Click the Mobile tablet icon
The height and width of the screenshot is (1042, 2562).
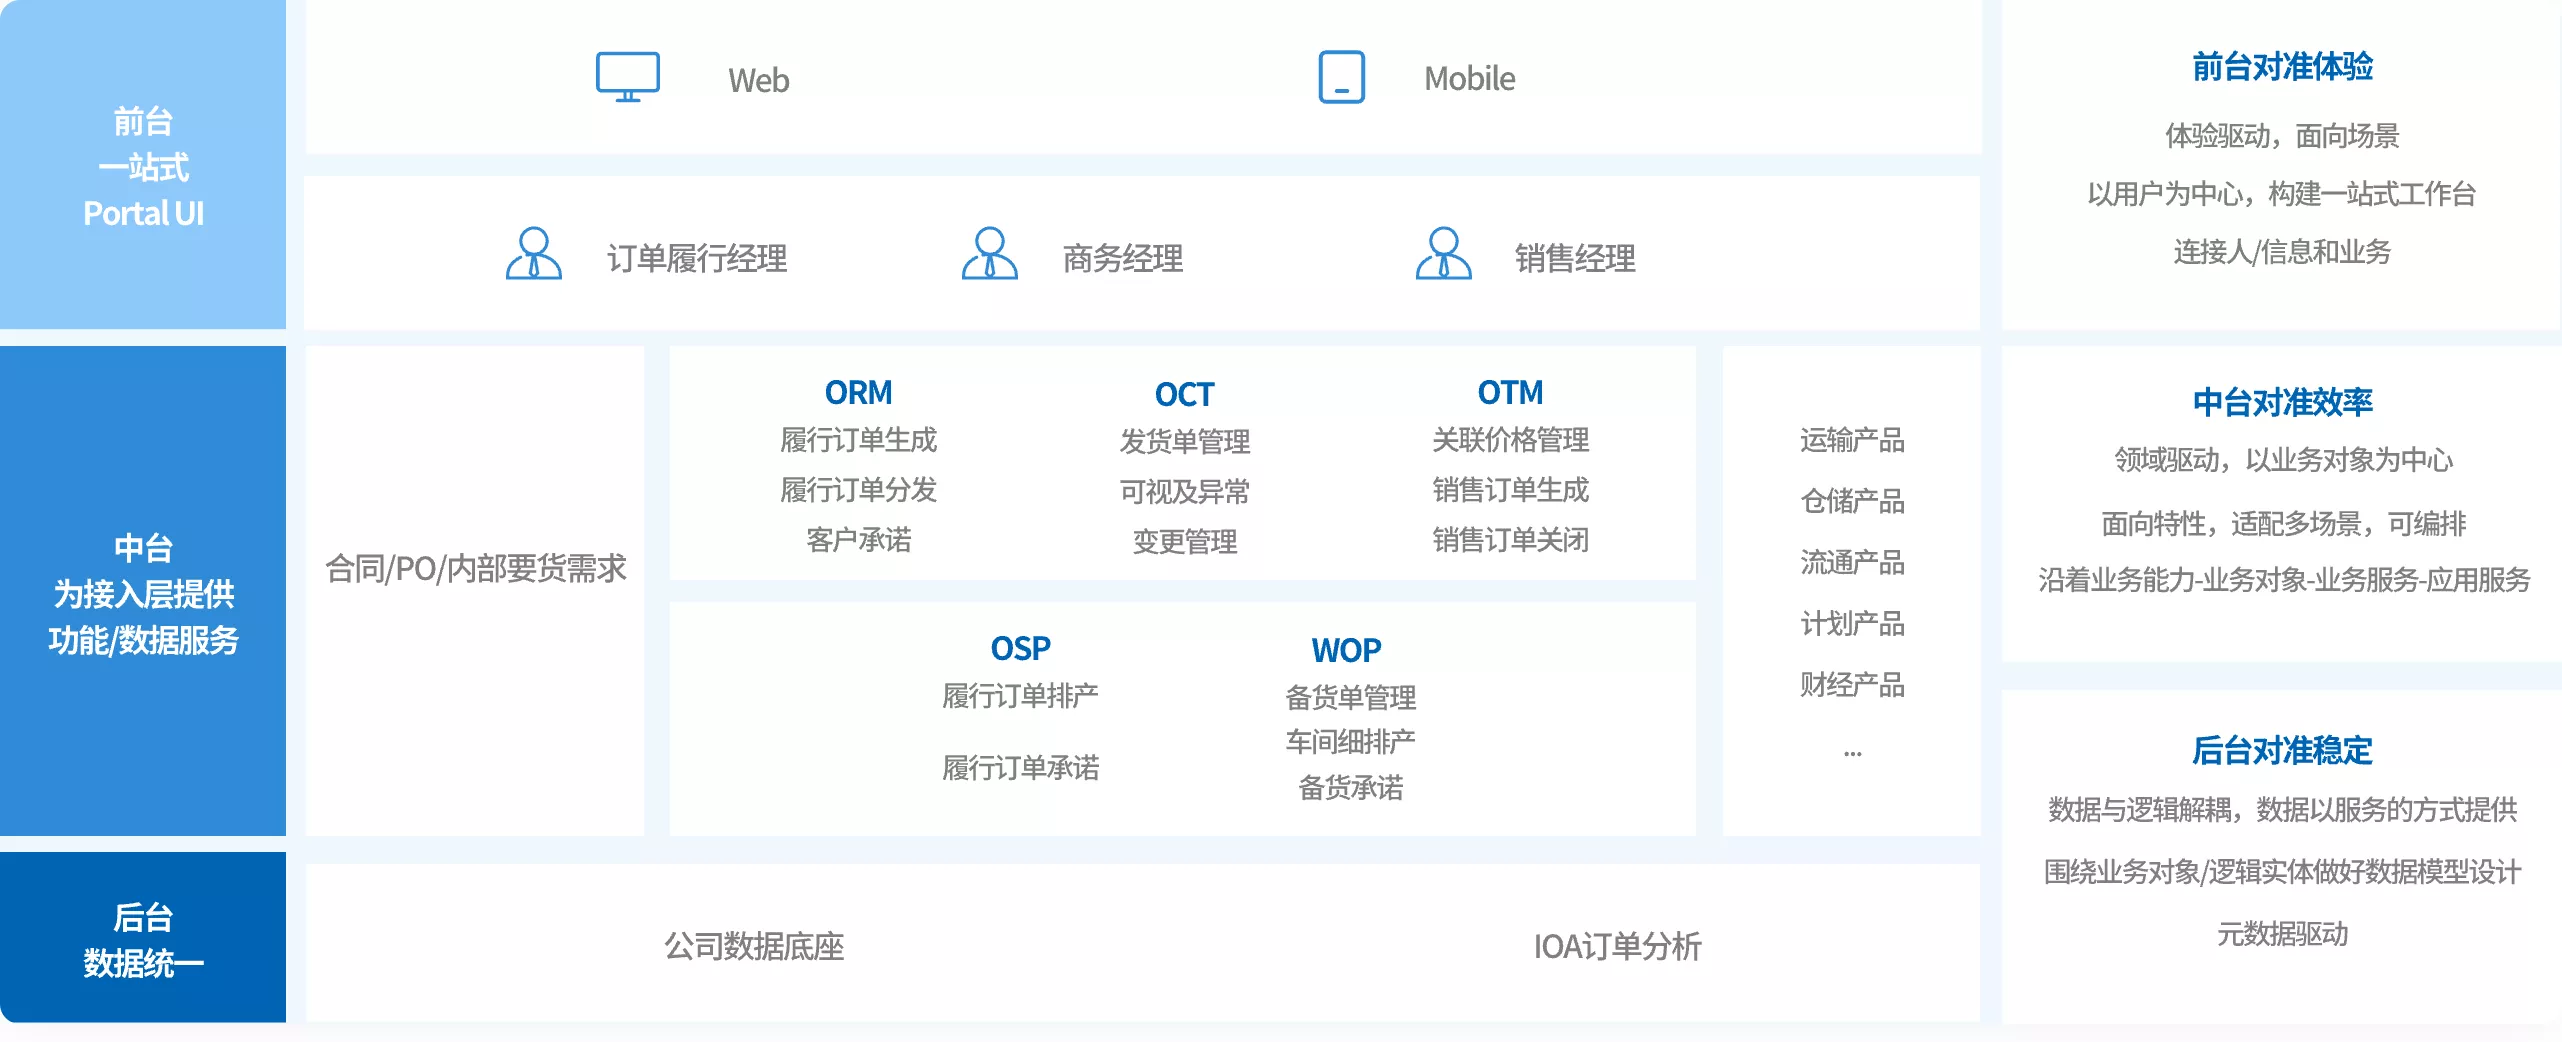[1341, 77]
